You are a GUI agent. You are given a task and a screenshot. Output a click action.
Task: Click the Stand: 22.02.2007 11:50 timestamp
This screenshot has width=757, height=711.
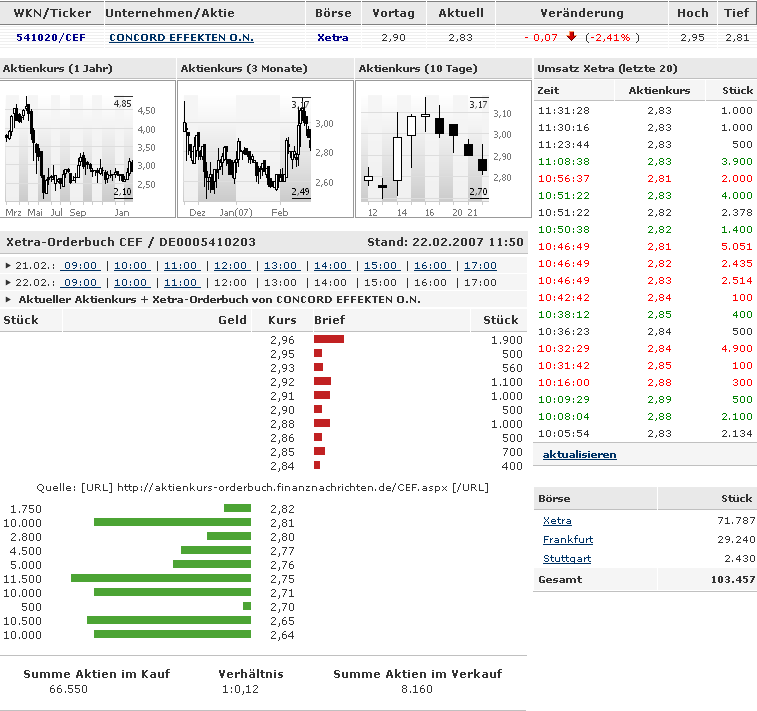pyautogui.click(x=445, y=242)
